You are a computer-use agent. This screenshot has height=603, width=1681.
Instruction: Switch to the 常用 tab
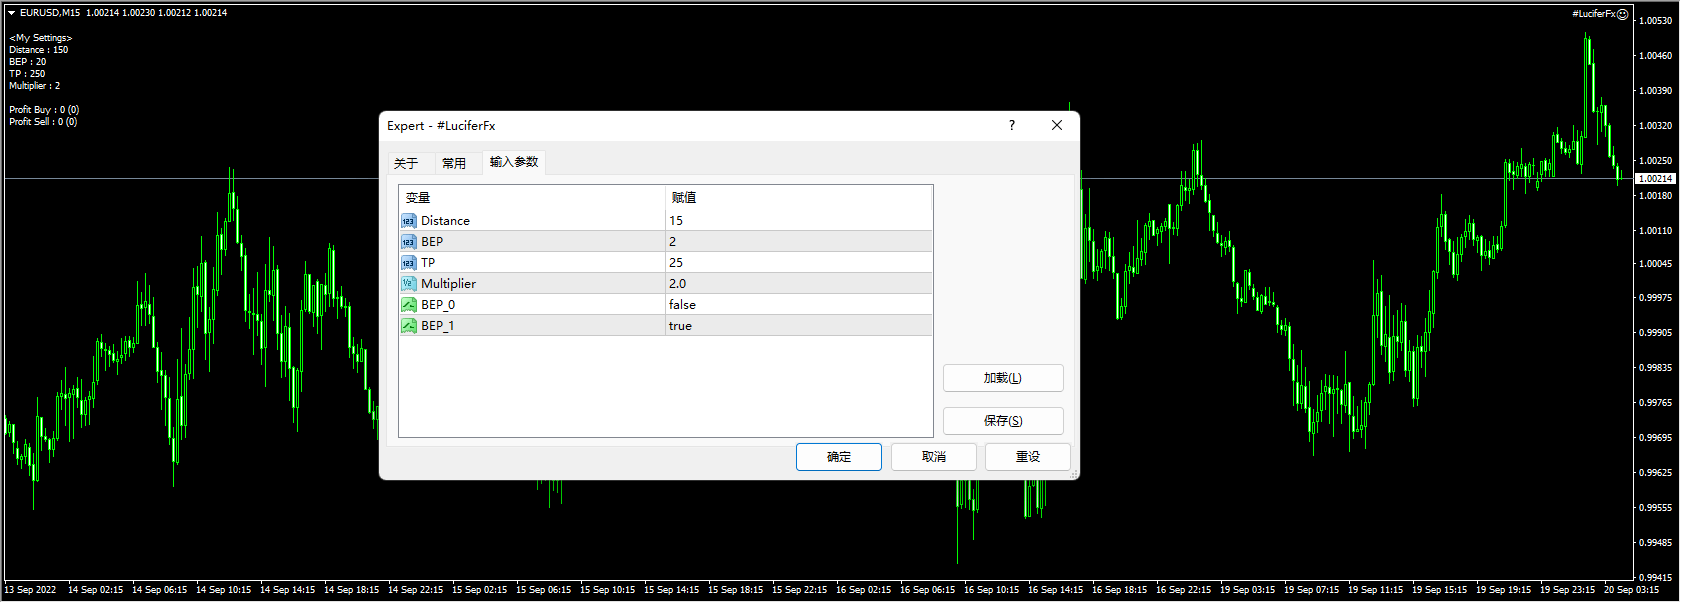click(x=454, y=163)
